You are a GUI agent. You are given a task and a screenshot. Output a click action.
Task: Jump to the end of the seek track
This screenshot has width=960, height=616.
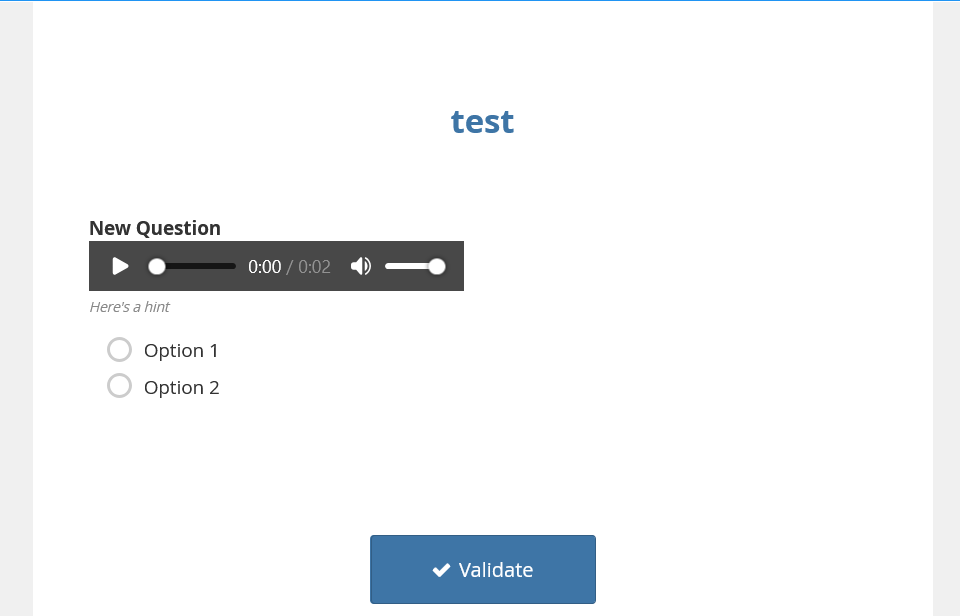[234, 266]
